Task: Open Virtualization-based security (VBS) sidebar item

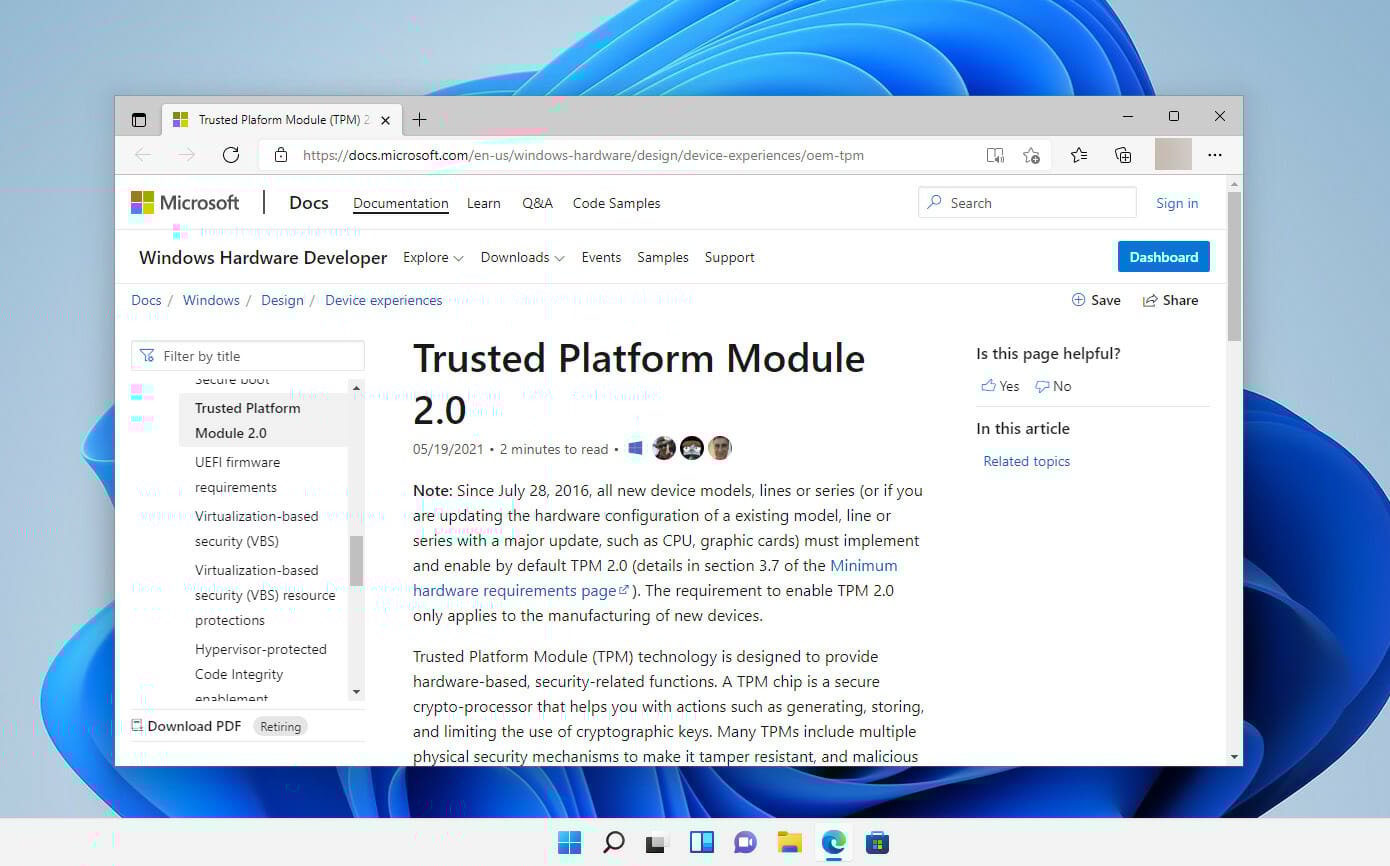Action: (x=256, y=529)
